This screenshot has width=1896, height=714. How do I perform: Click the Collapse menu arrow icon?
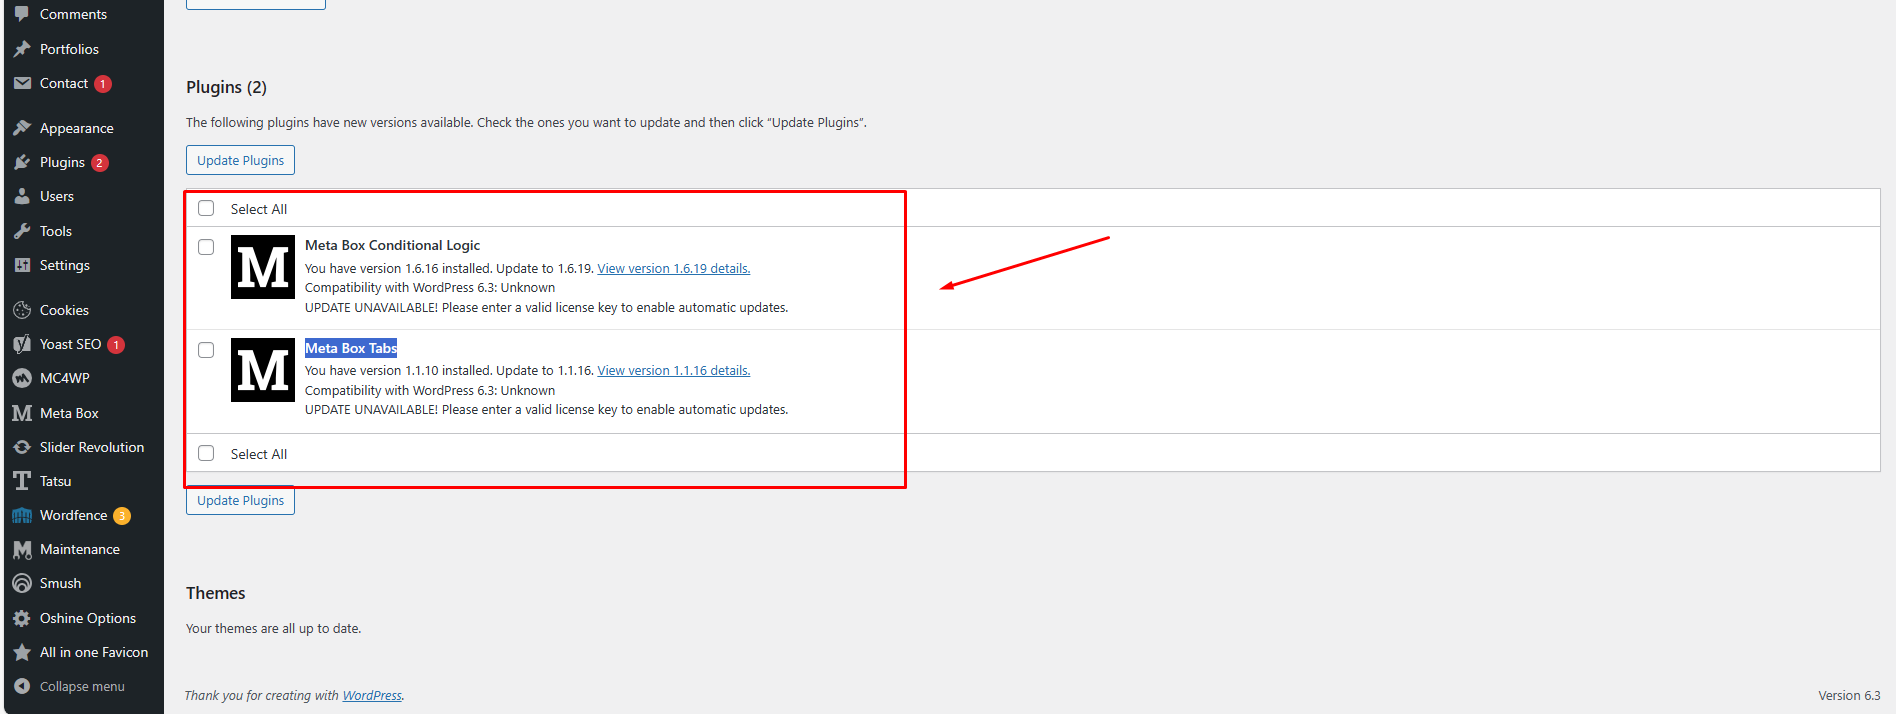tap(22, 686)
